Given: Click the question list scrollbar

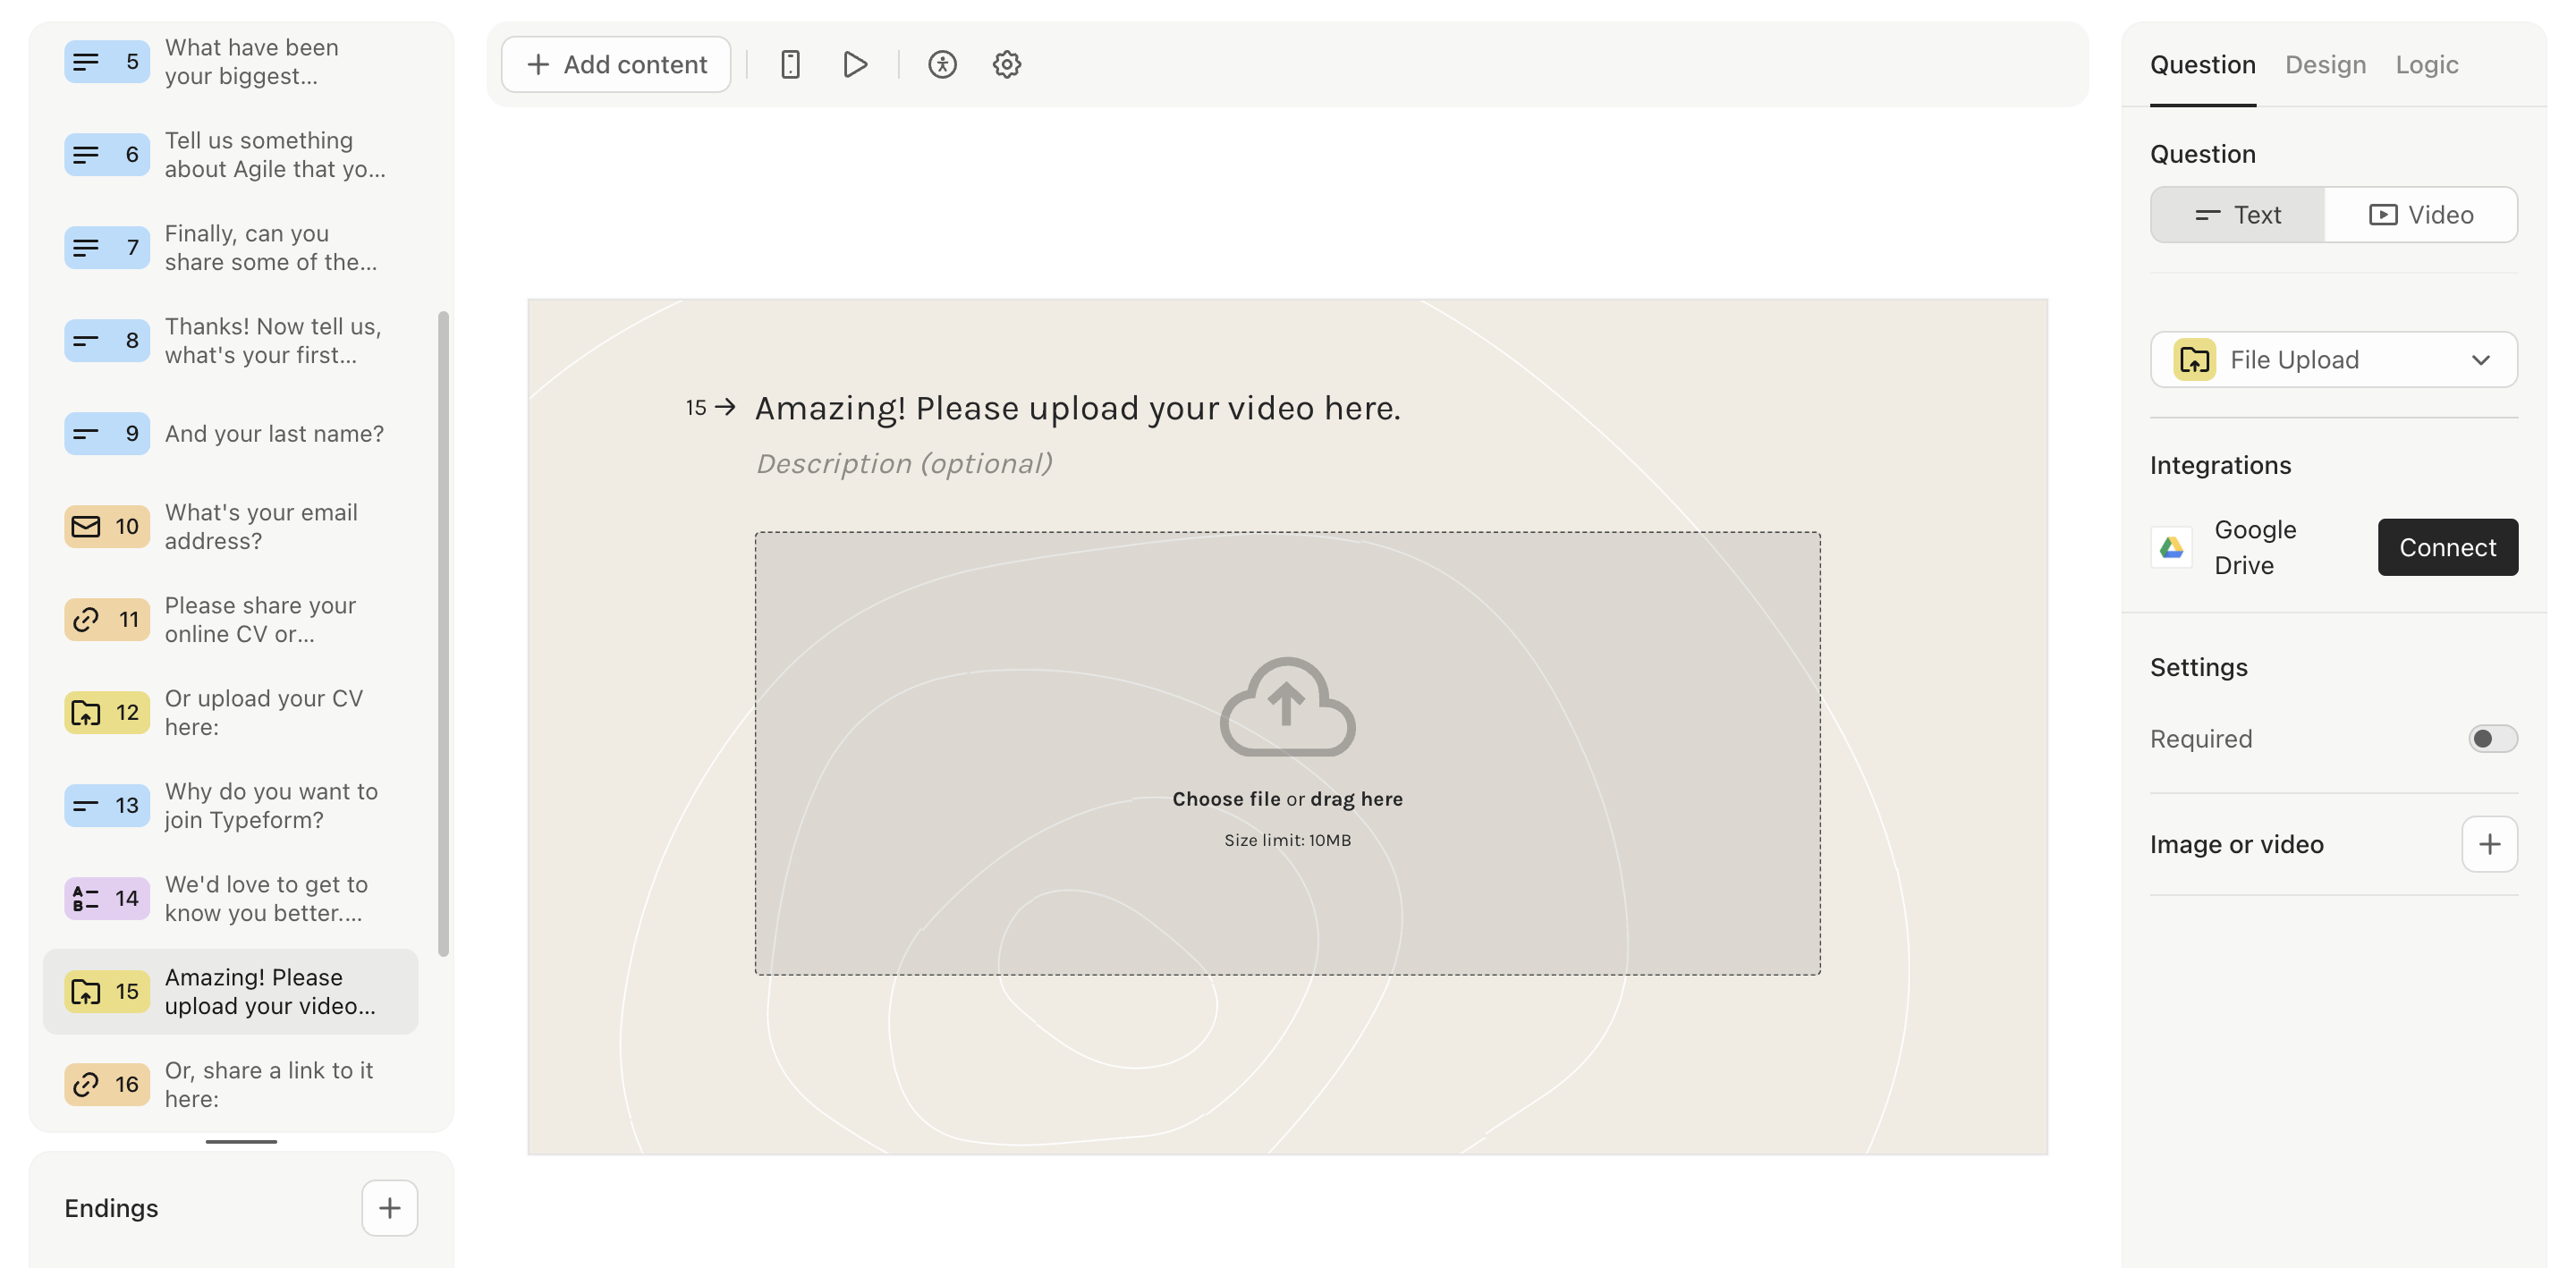Looking at the screenshot, I should 443,634.
